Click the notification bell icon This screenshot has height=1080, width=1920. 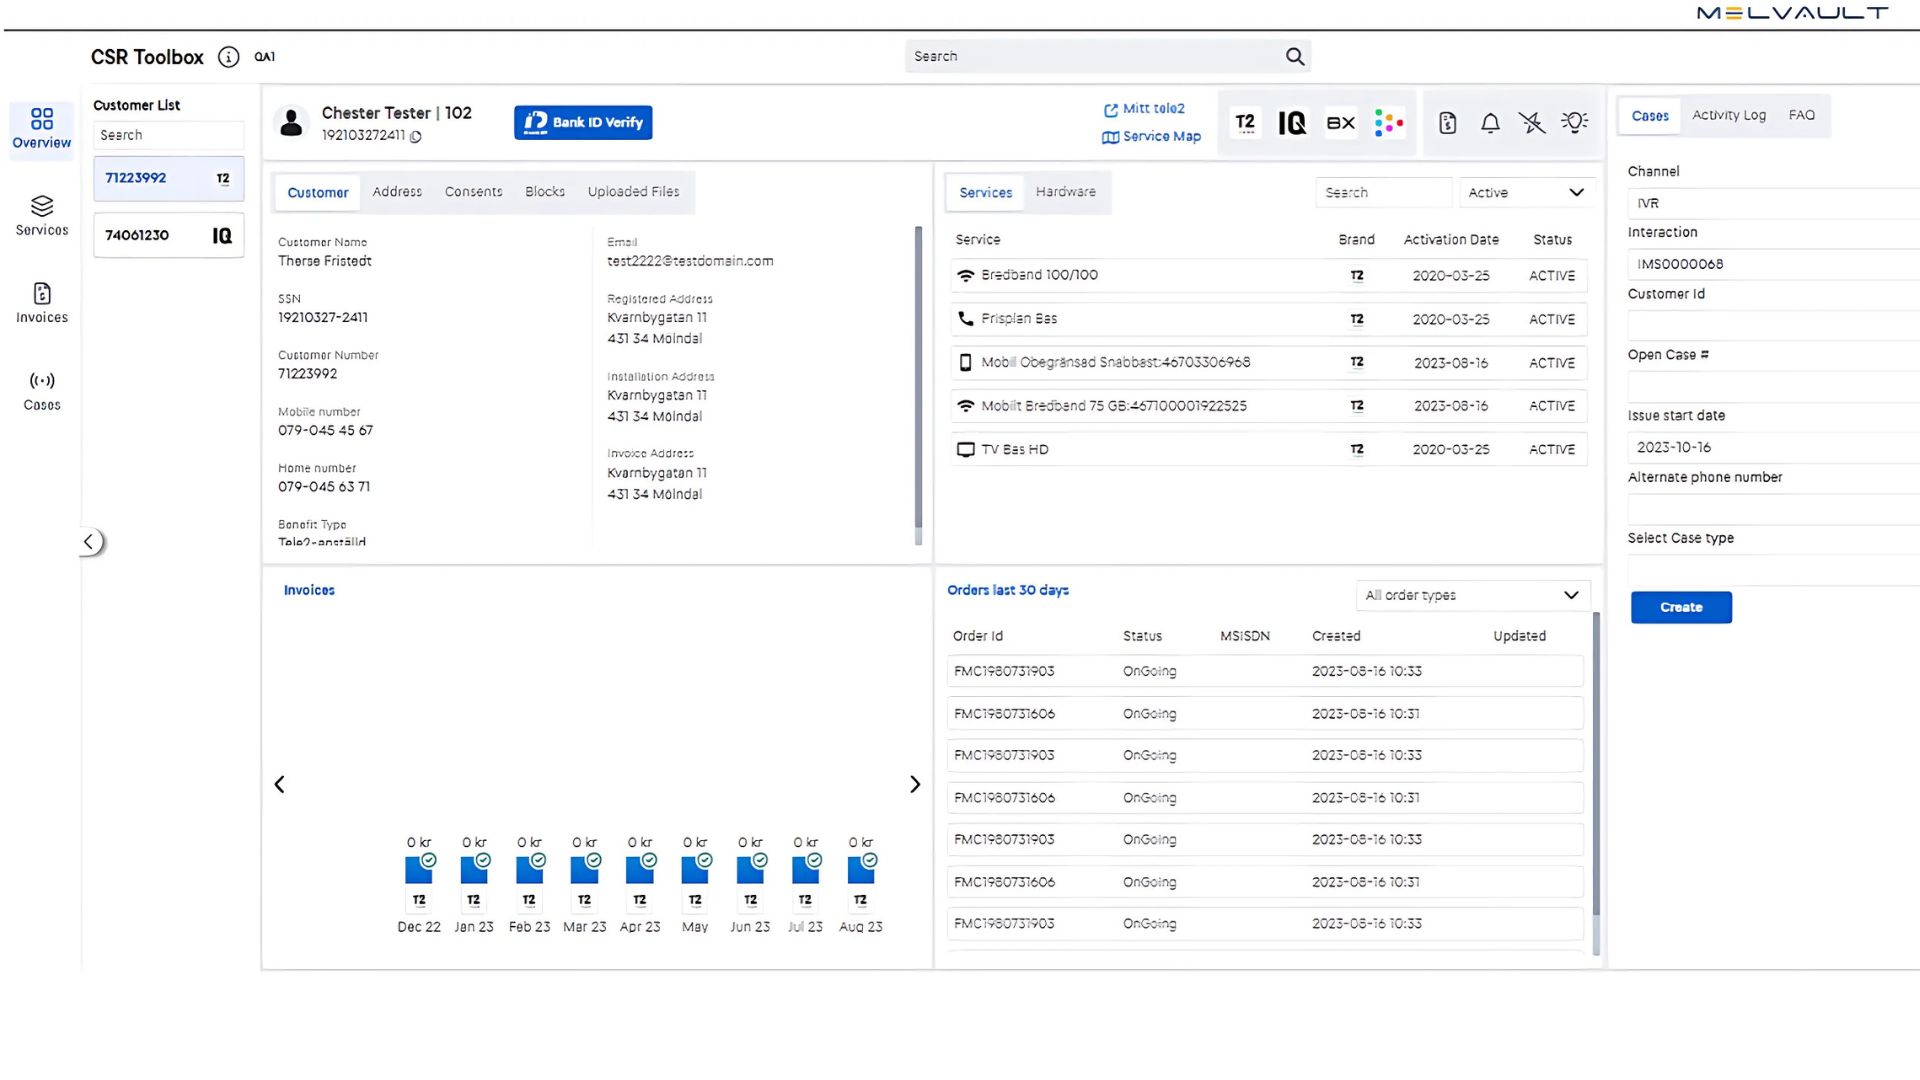1490,123
